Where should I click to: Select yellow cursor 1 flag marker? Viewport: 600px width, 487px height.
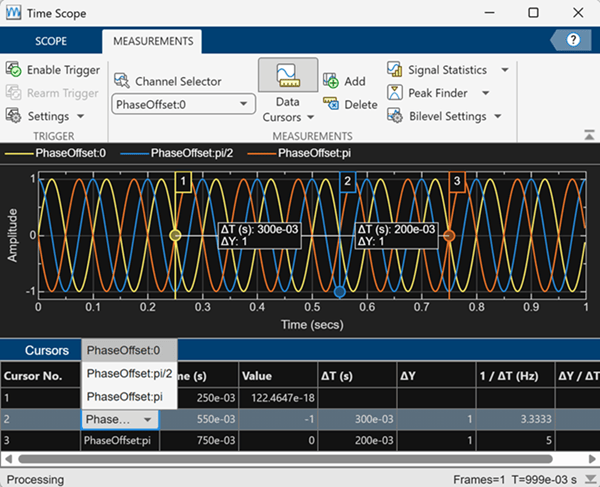[x=183, y=181]
